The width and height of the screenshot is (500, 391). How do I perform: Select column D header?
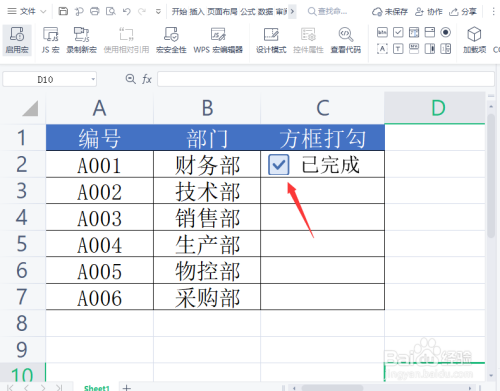(435, 108)
